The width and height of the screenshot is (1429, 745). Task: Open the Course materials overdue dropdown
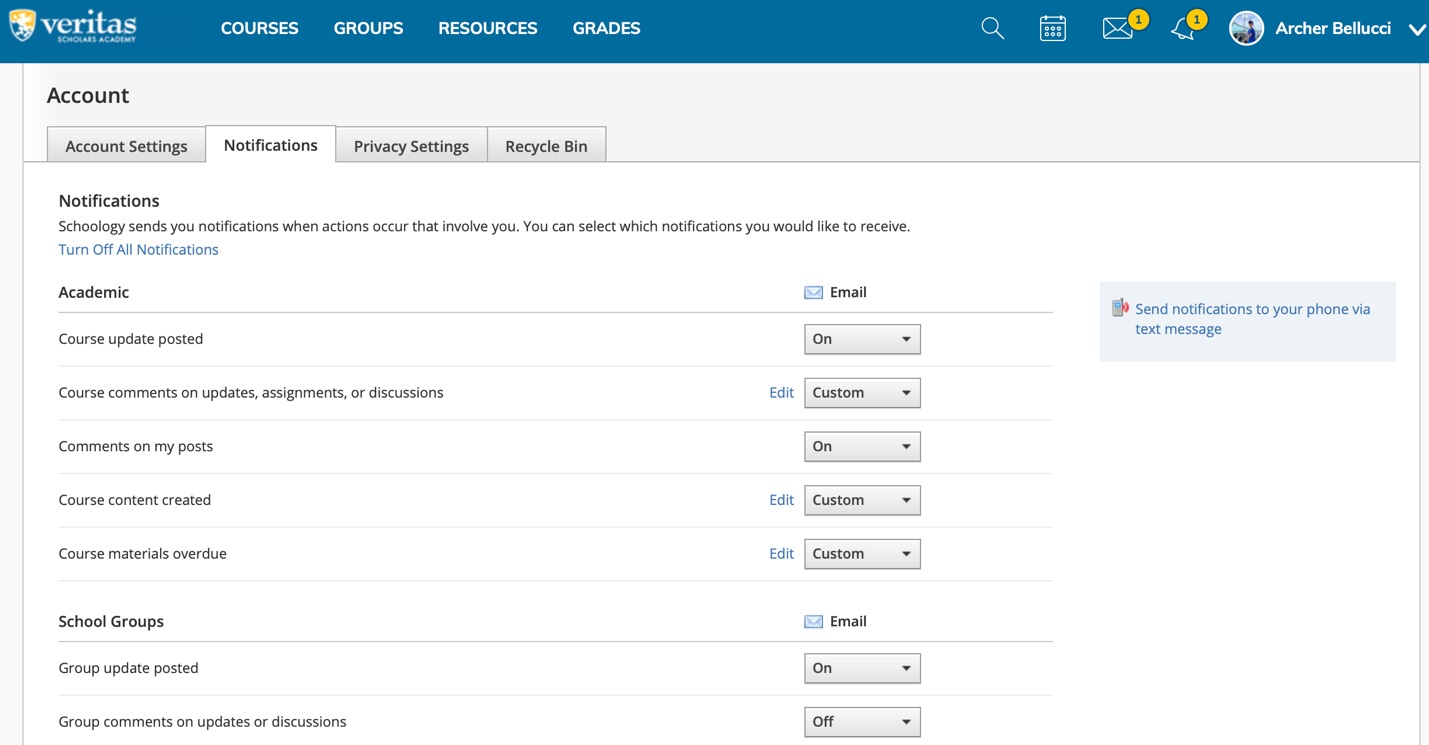862,553
